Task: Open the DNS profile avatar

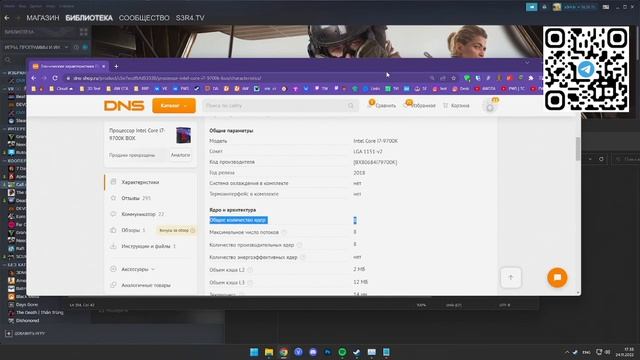Action: point(490,107)
